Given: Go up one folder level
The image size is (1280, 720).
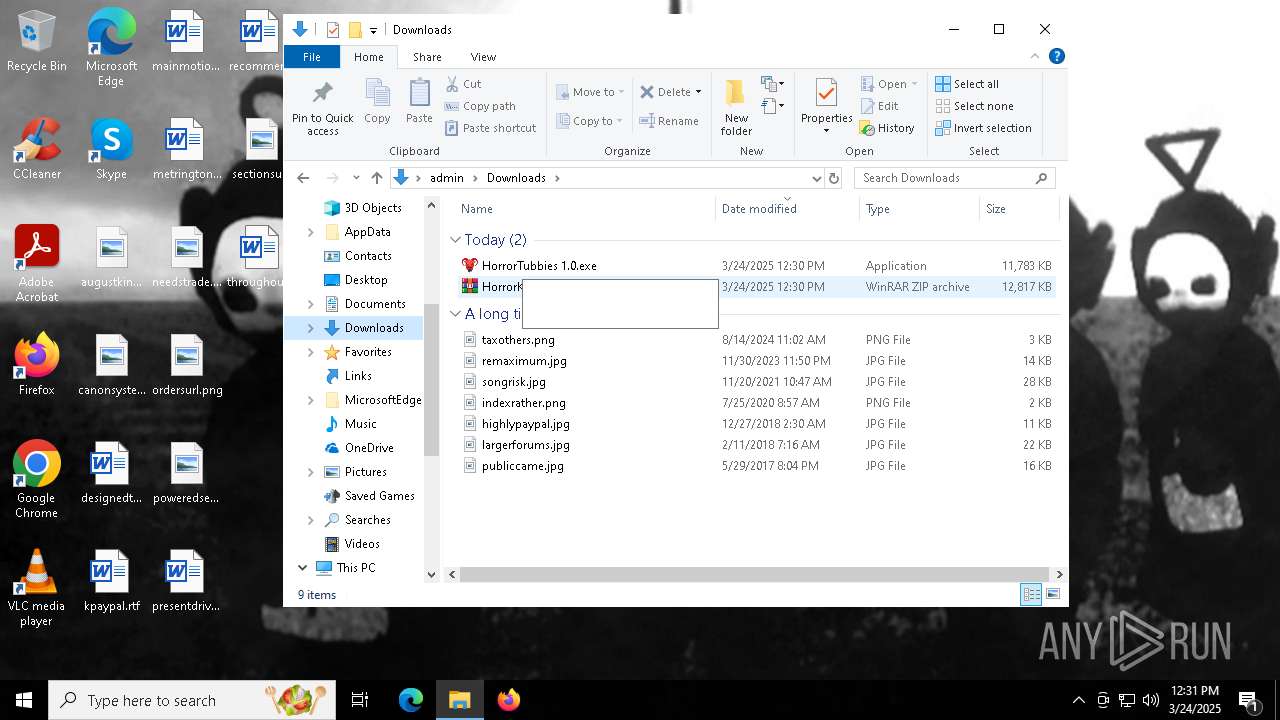Looking at the screenshot, I should (376, 178).
